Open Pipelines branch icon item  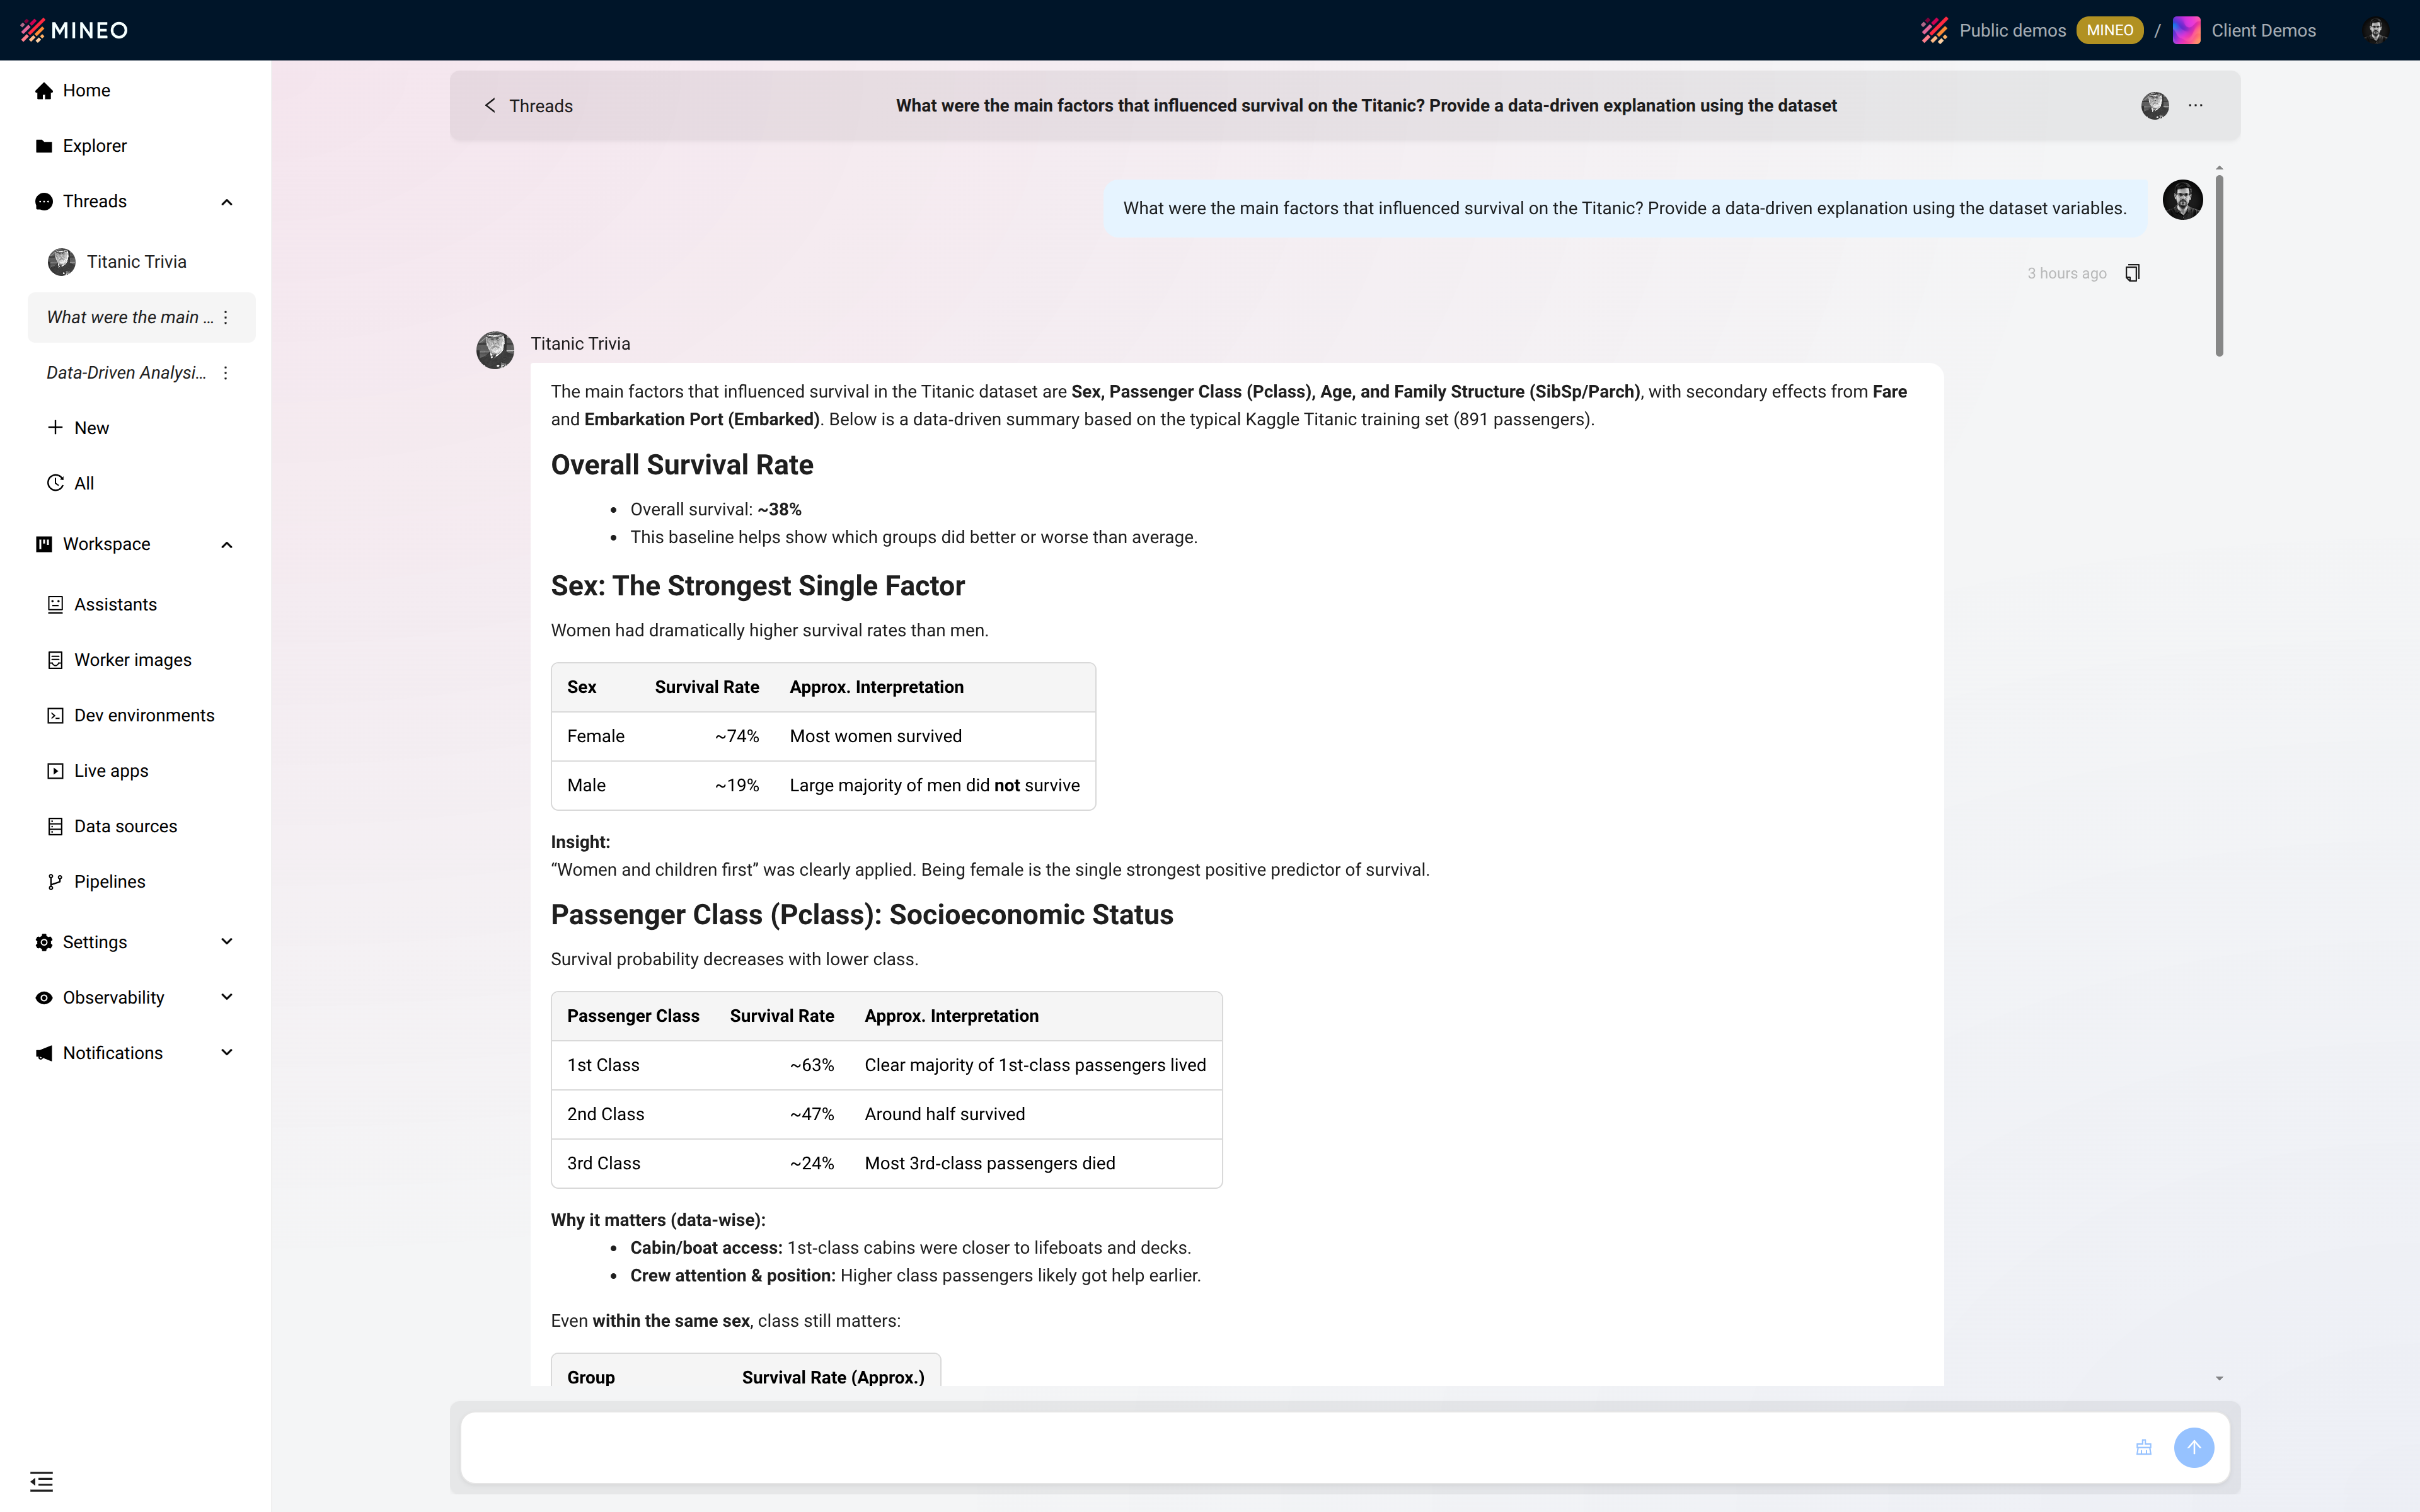56,882
